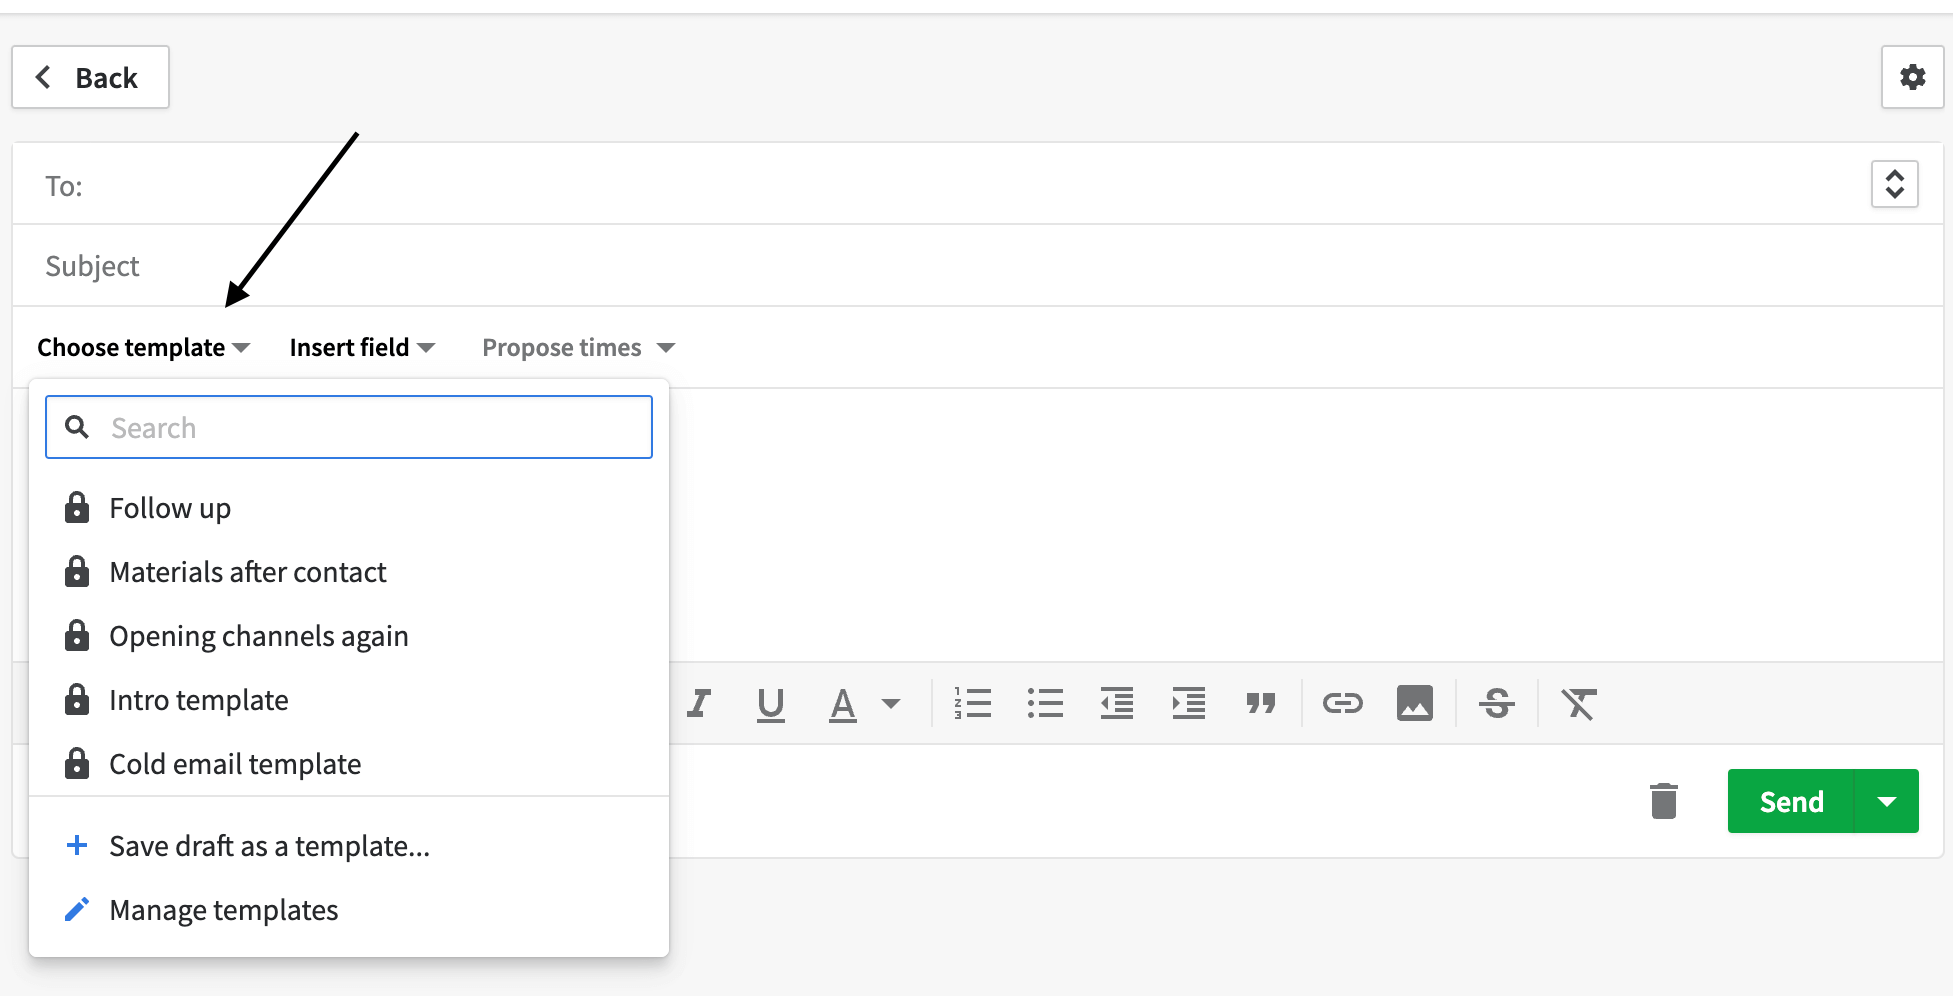Apply strikethrough formatting

point(1496,703)
